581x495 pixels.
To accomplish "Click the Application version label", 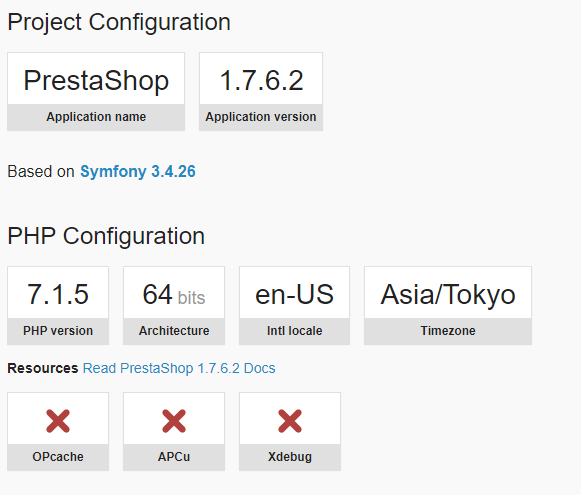I will 261,117.
